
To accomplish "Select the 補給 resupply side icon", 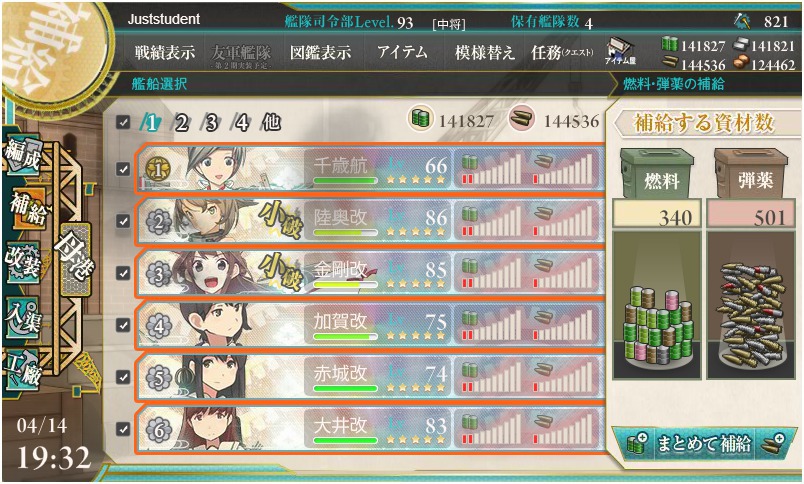I will [x=27, y=209].
